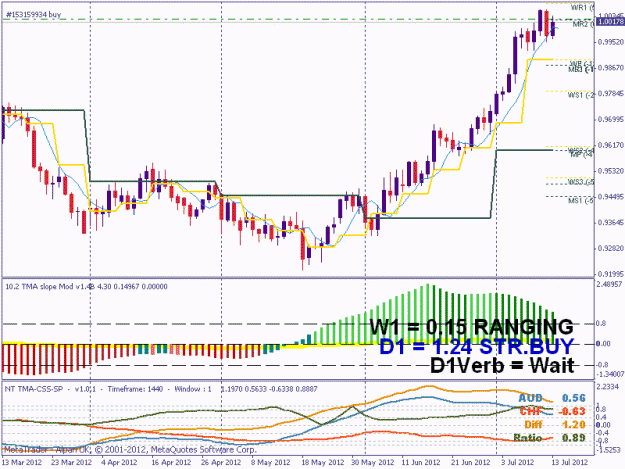Select the MS1 pivot level label

pos(581,200)
